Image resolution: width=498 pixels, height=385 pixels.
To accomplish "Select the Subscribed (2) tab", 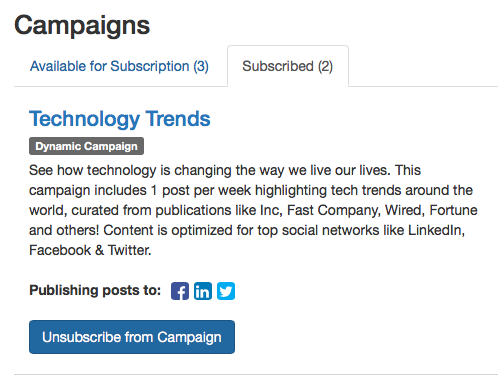I will 288,66.
